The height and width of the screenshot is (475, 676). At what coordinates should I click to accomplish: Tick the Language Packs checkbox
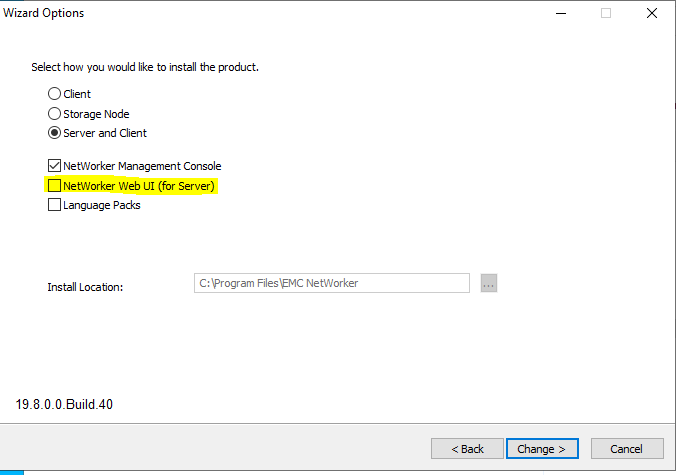[54, 205]
